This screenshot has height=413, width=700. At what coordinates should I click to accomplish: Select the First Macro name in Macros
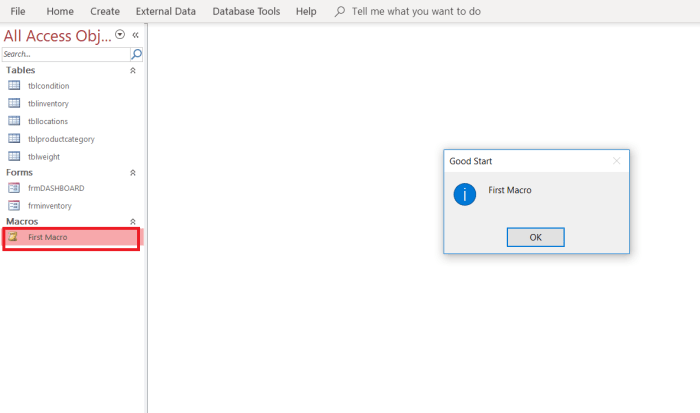click(47, 237)
